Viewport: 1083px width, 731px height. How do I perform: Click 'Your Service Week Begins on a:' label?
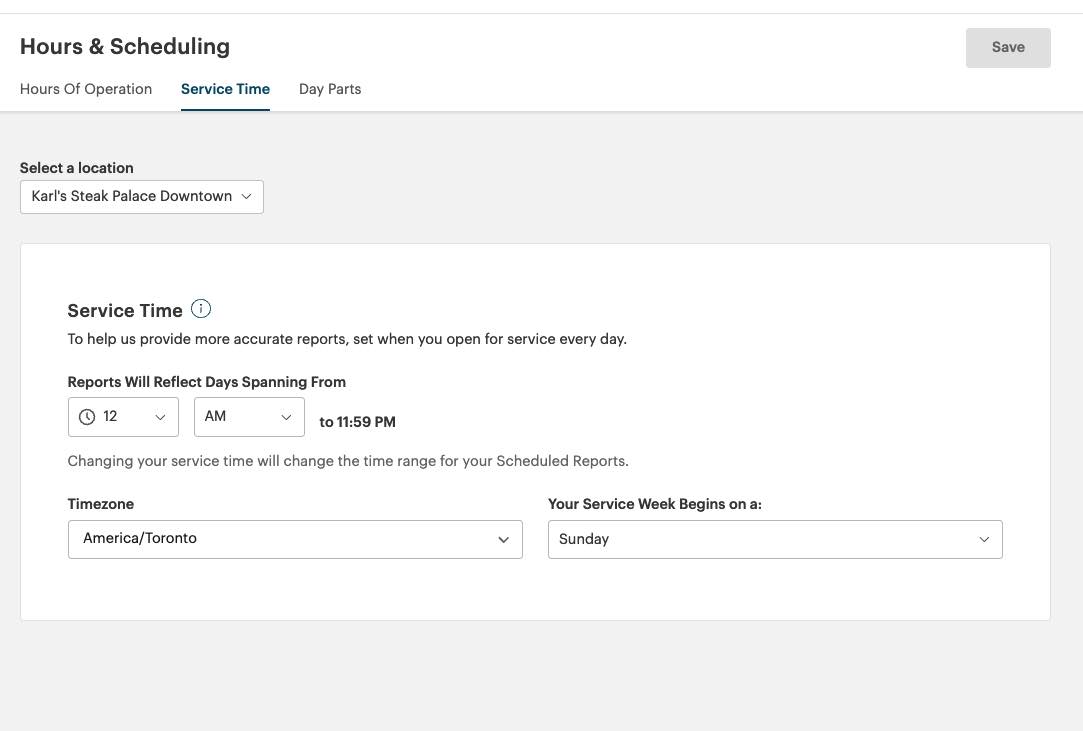point(654,504)
